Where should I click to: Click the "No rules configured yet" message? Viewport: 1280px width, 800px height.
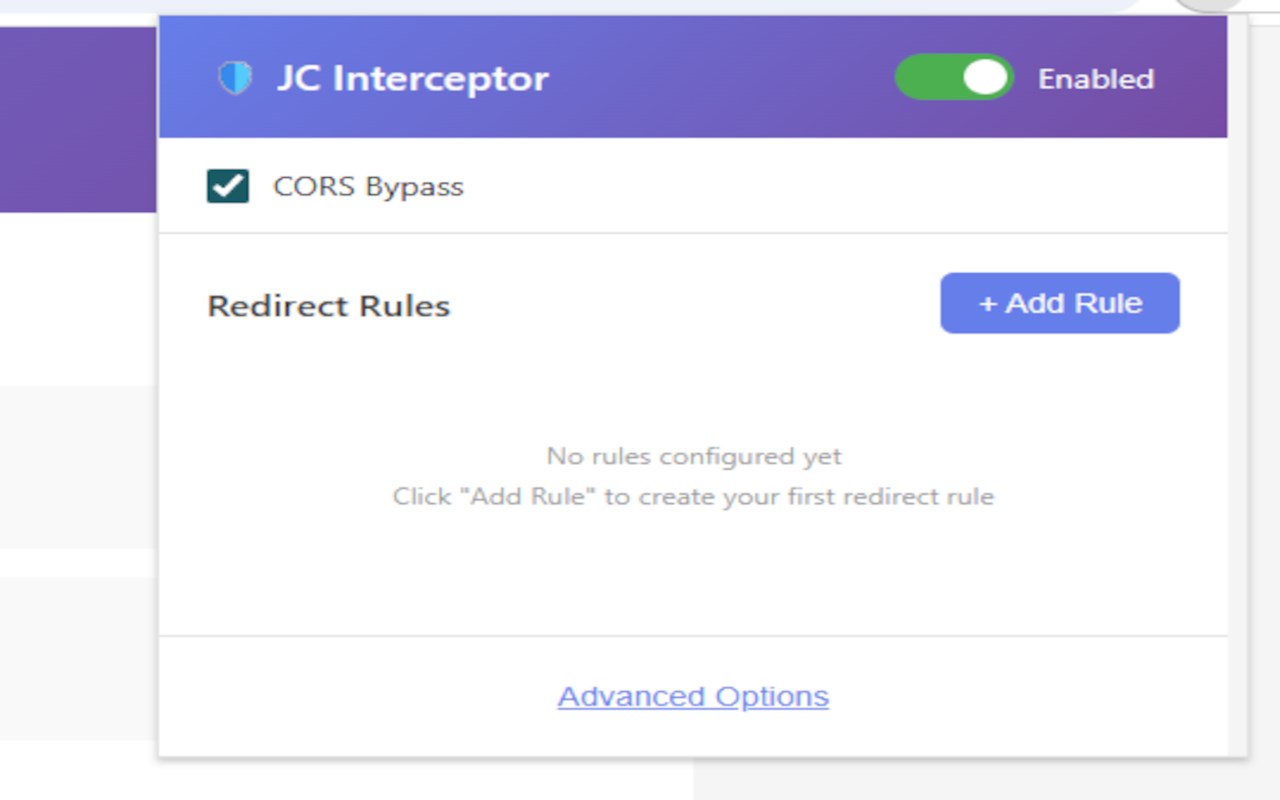pyautogui.click(x=693, y=456)
